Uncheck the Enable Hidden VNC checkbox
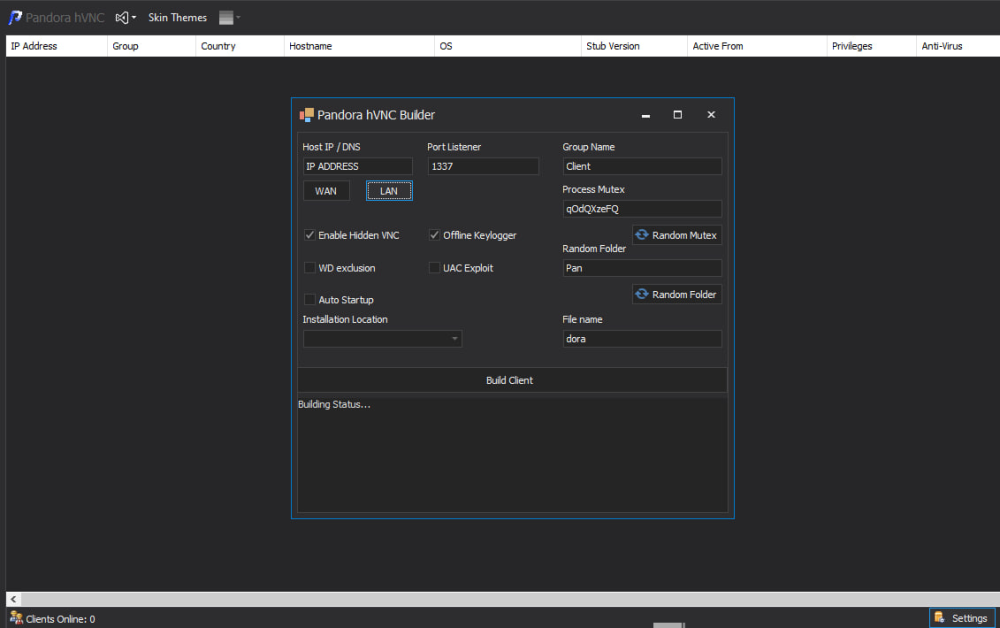 click(x=310, y=236)
